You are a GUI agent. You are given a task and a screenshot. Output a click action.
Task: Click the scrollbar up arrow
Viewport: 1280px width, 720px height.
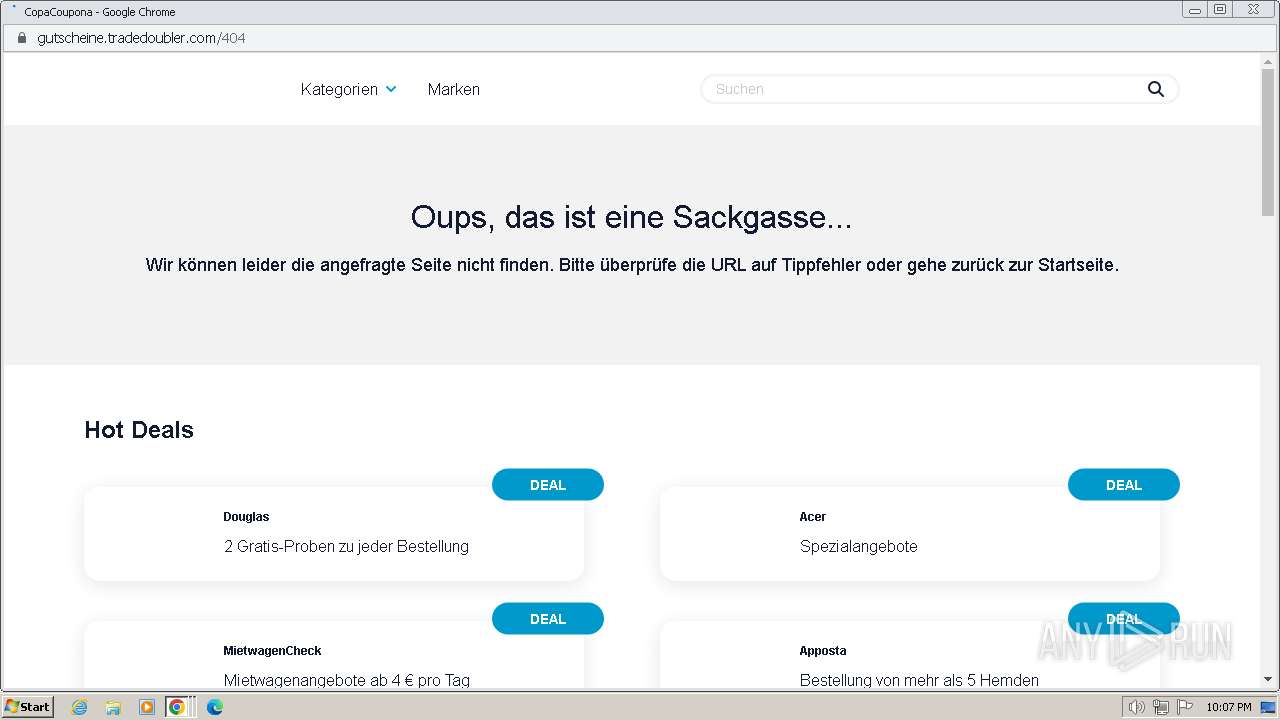click(1268, 62)
